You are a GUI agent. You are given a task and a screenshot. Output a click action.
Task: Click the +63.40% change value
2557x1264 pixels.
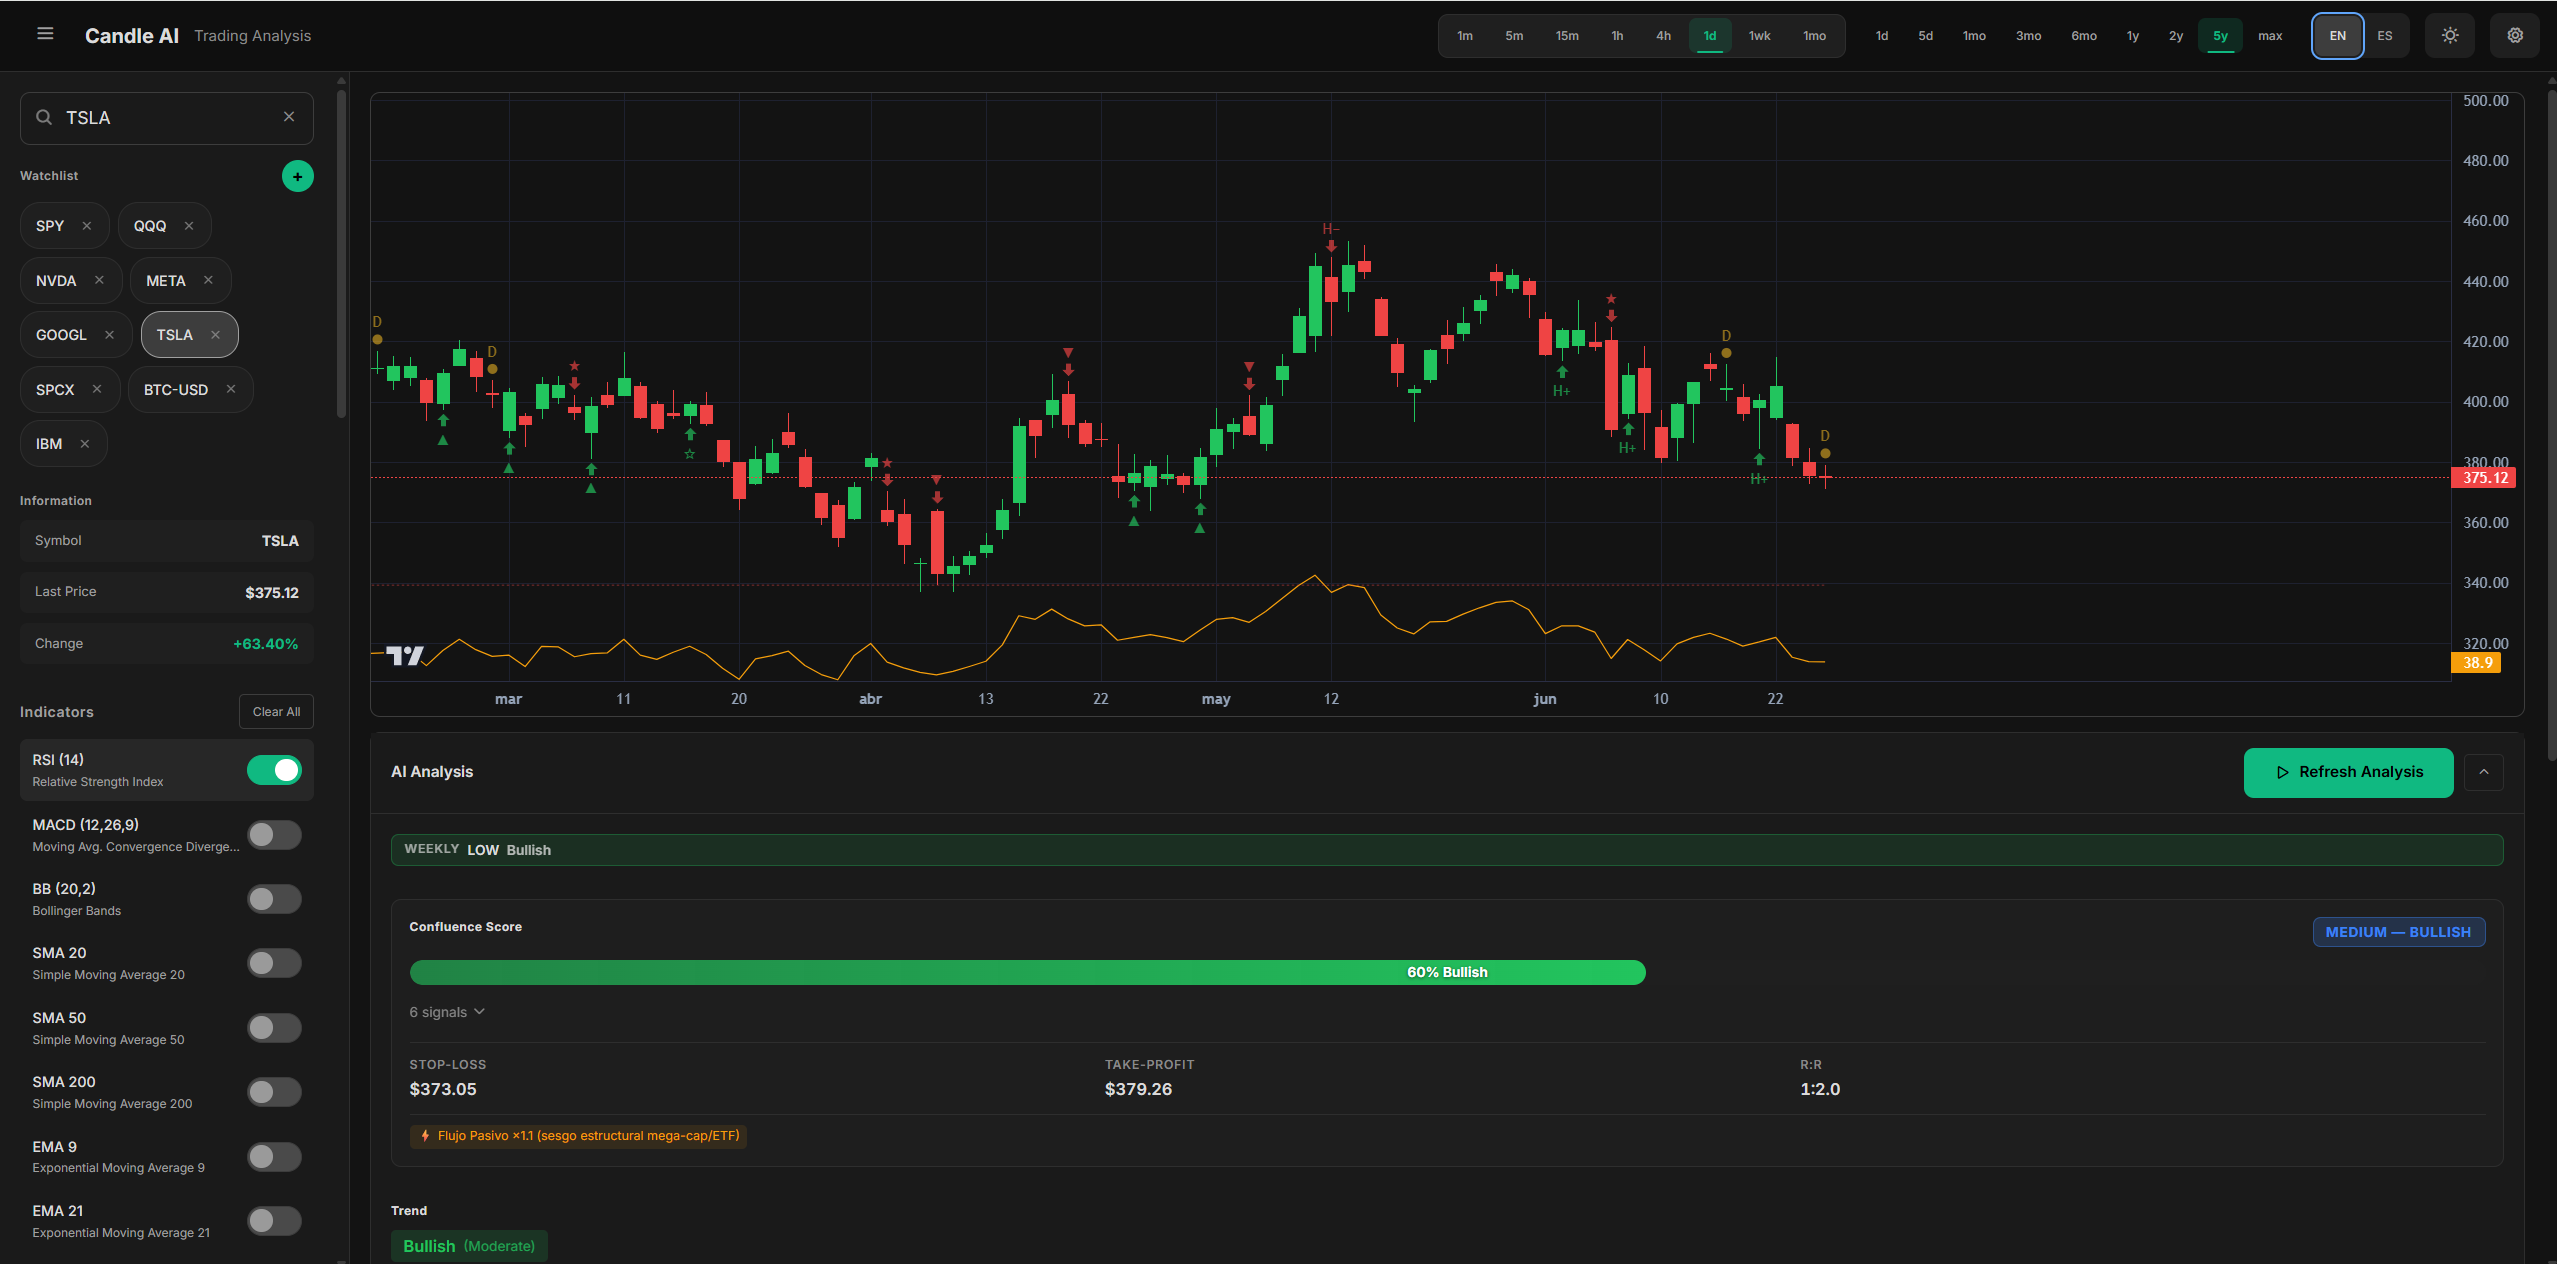click(x=265, y=644)
